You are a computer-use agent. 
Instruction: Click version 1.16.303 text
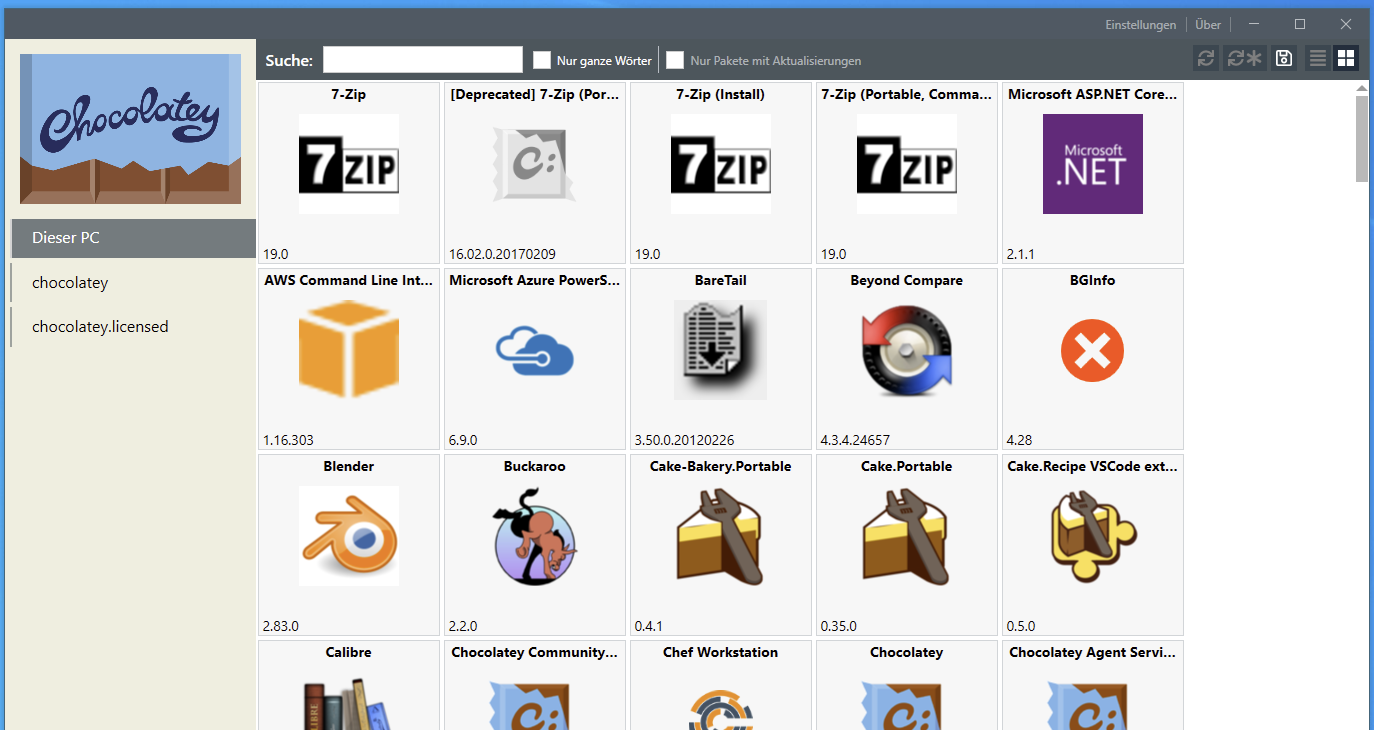pyautogui.click(x=288, y=440)
